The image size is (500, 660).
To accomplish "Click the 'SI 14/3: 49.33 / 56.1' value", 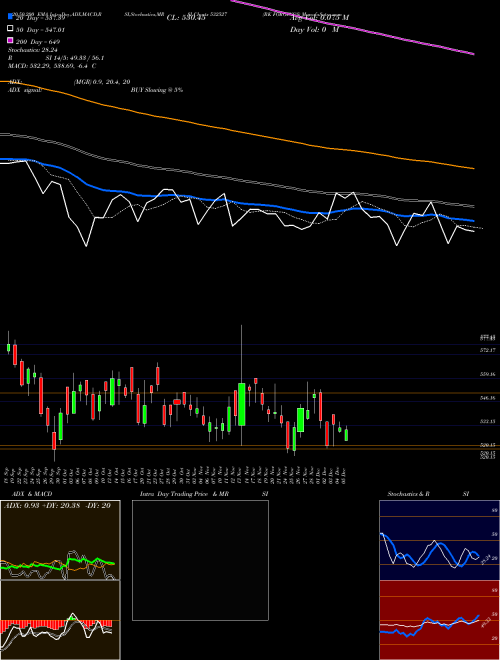I will coord(75,58).
